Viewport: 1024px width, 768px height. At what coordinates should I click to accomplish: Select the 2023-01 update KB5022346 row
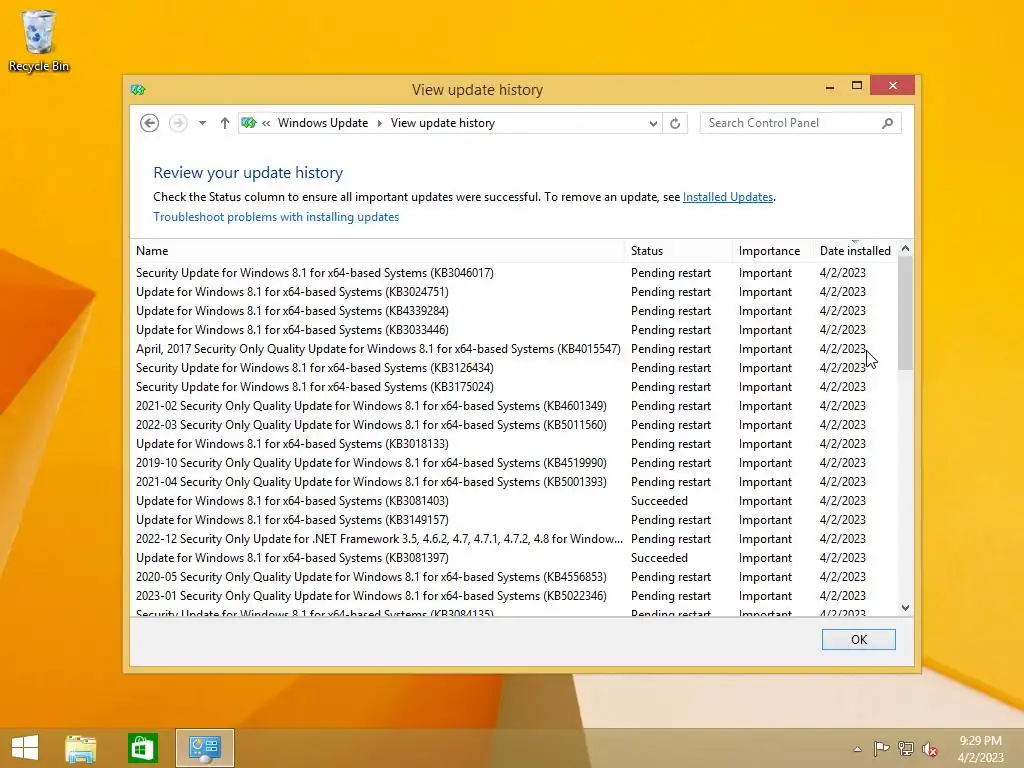coord(513,596)
